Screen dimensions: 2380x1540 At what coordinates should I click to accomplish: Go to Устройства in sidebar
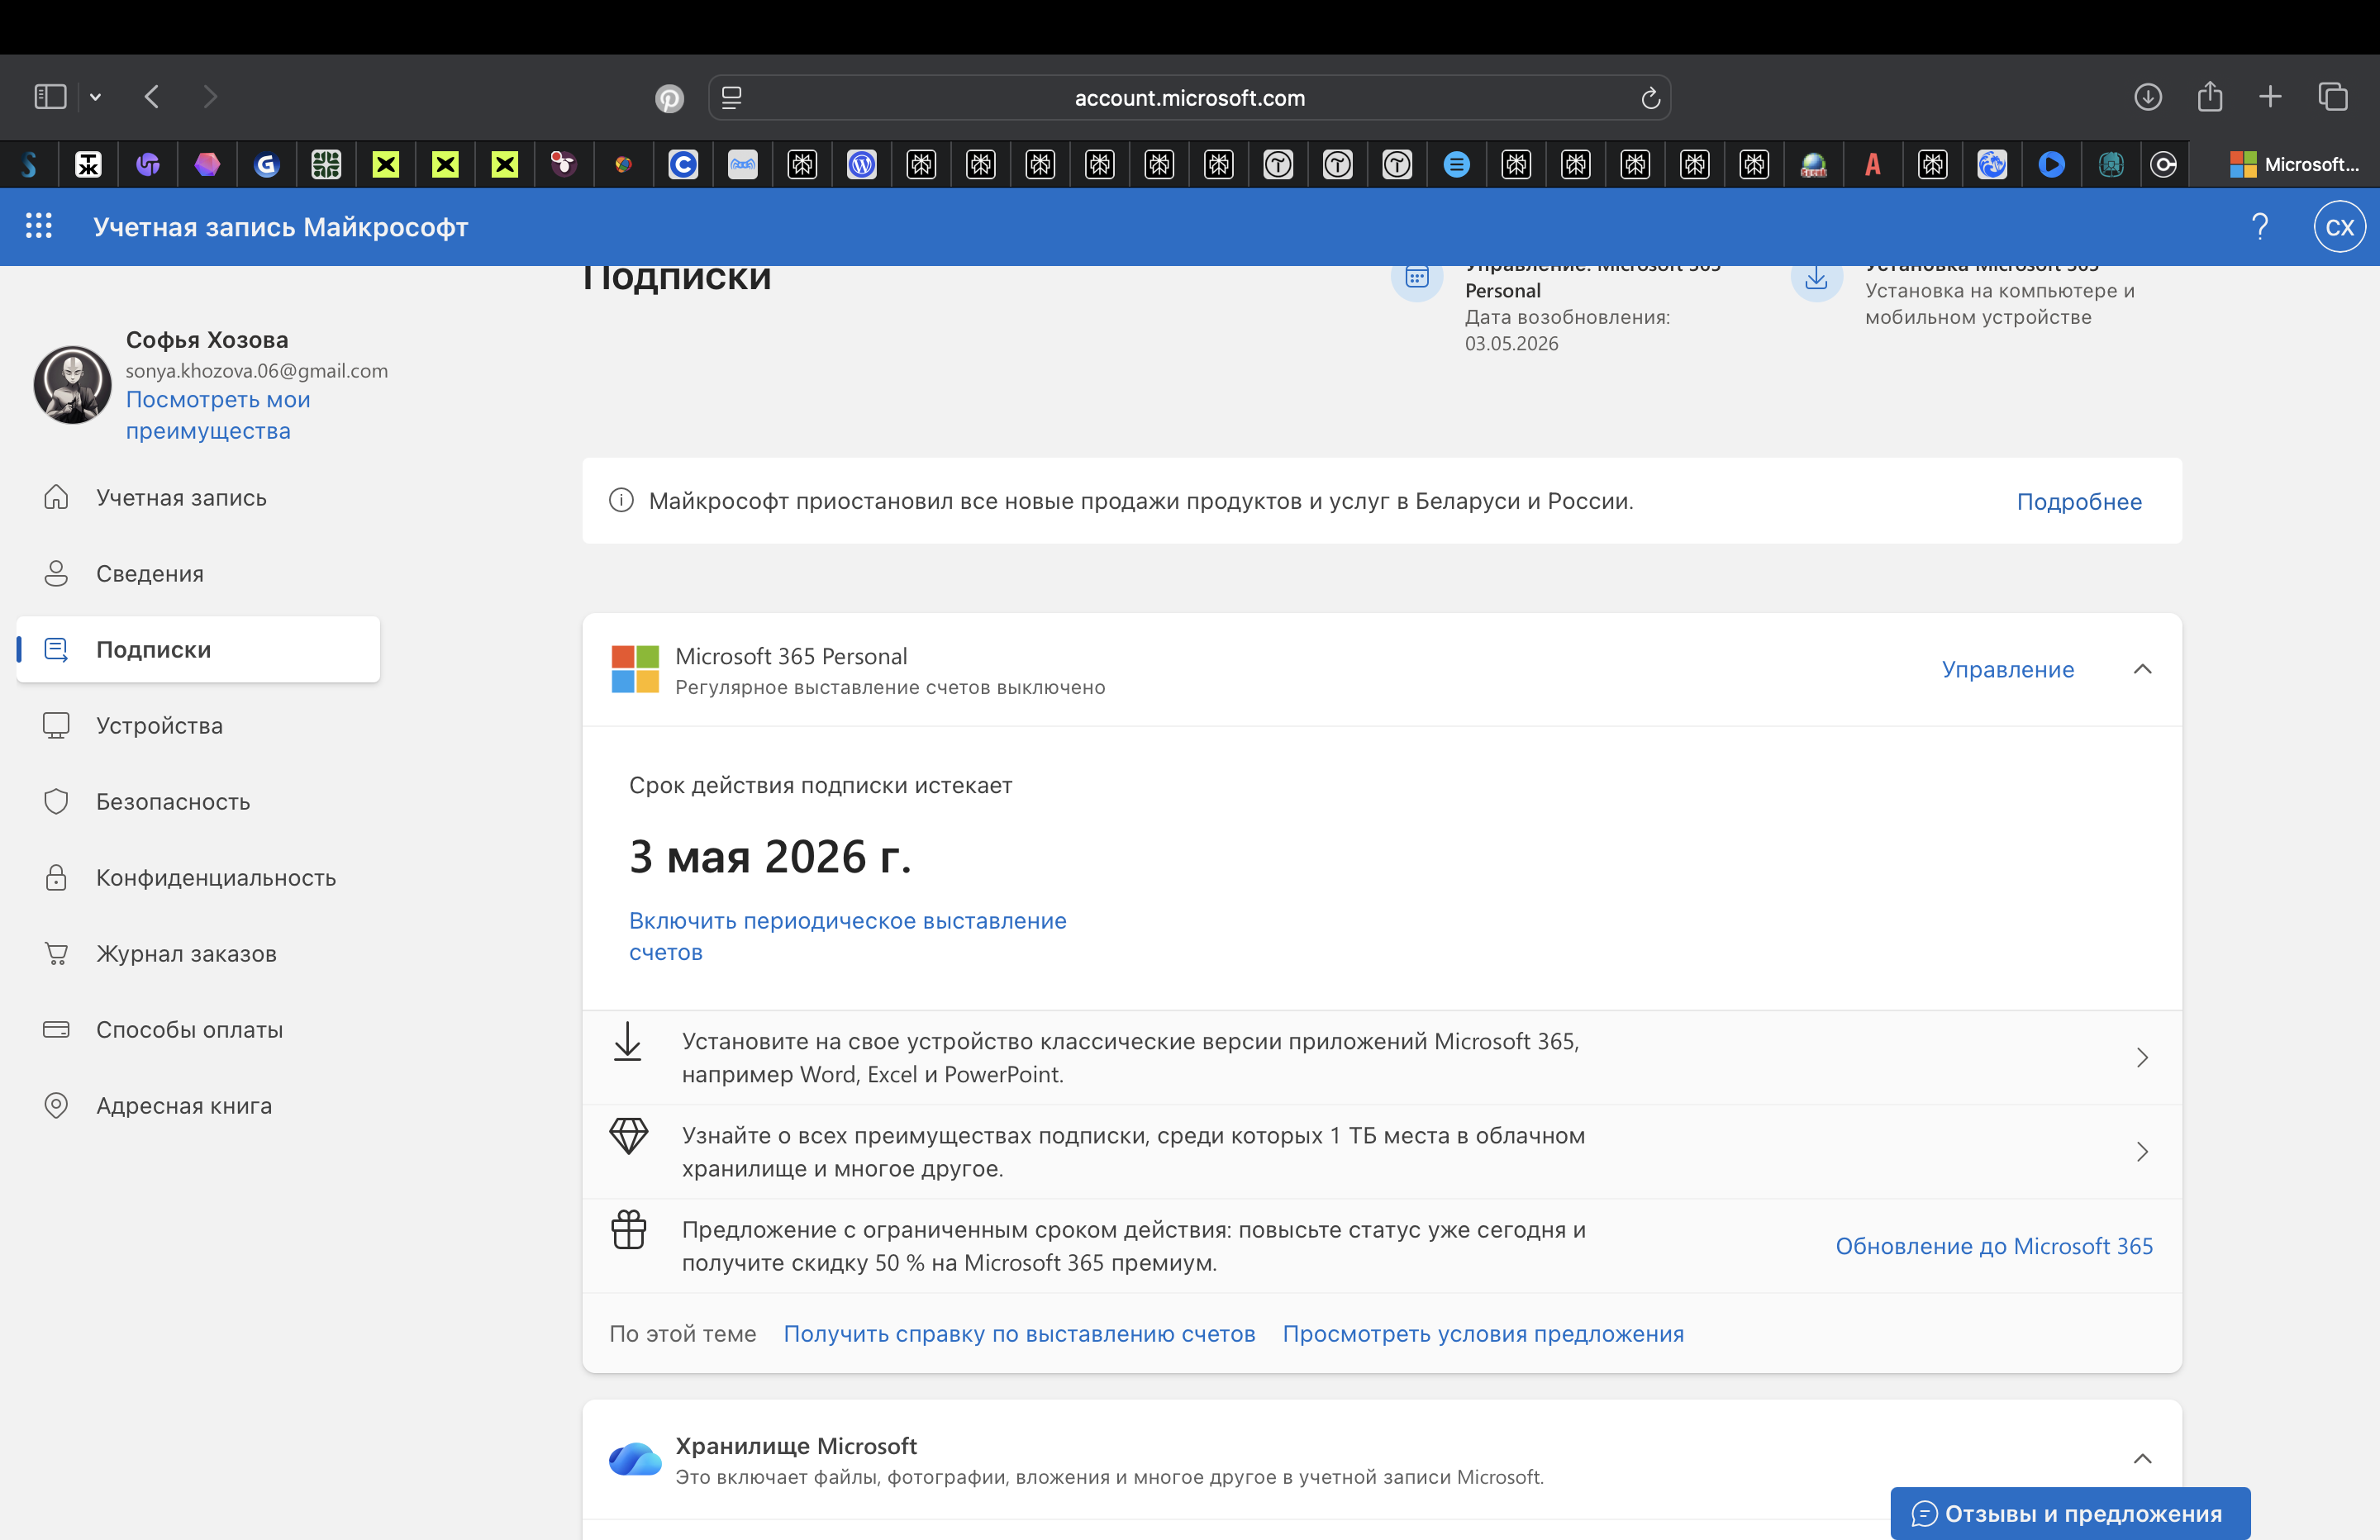[159, 725]
